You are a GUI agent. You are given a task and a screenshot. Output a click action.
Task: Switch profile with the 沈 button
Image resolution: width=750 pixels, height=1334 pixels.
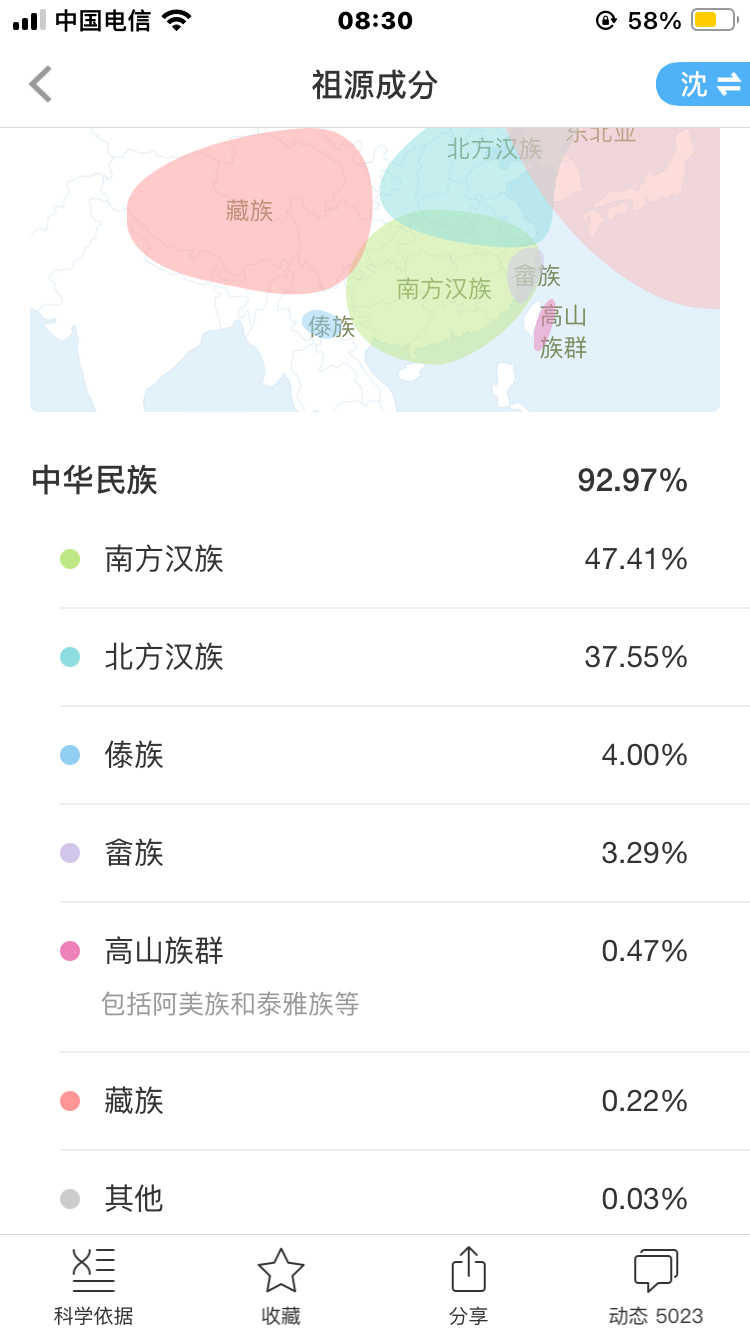pyautogui.click(x=704, y=85)
